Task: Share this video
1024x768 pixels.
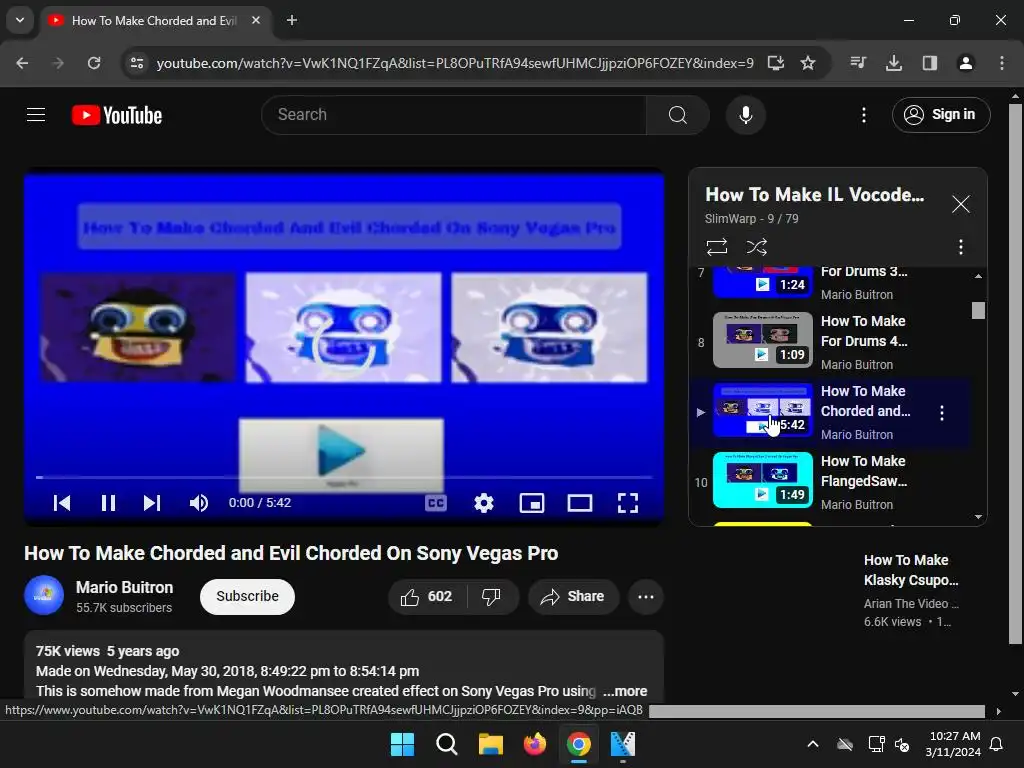Action: (573, 596)
